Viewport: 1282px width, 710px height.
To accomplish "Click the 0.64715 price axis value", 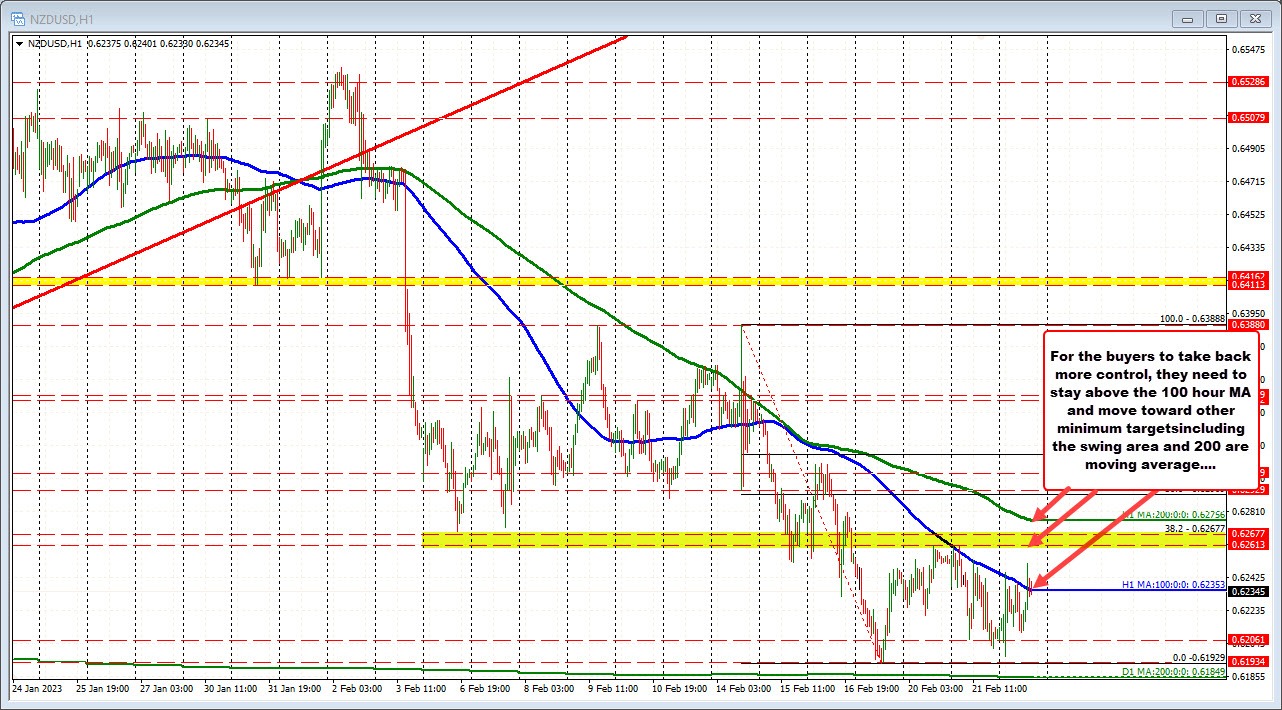I will pos(1247,181).
